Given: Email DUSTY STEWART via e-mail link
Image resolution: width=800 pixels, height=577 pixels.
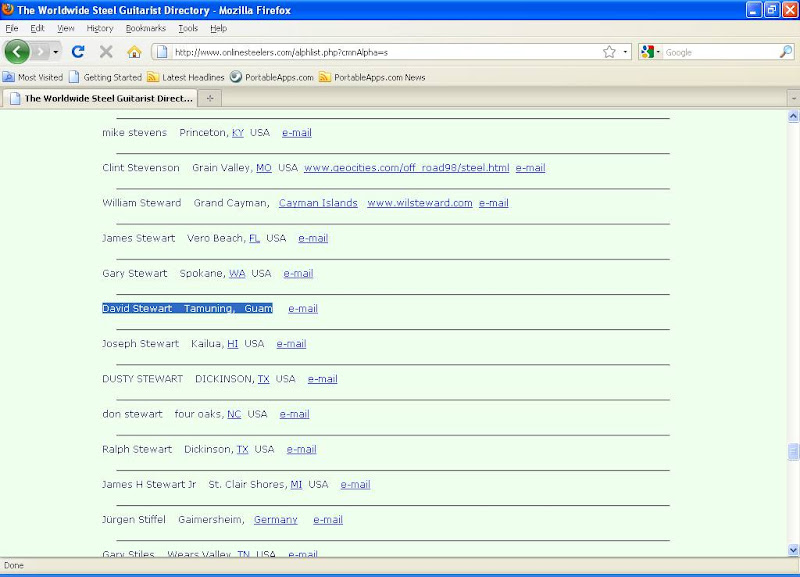Looking at the screenshot, I should (322, 379).
